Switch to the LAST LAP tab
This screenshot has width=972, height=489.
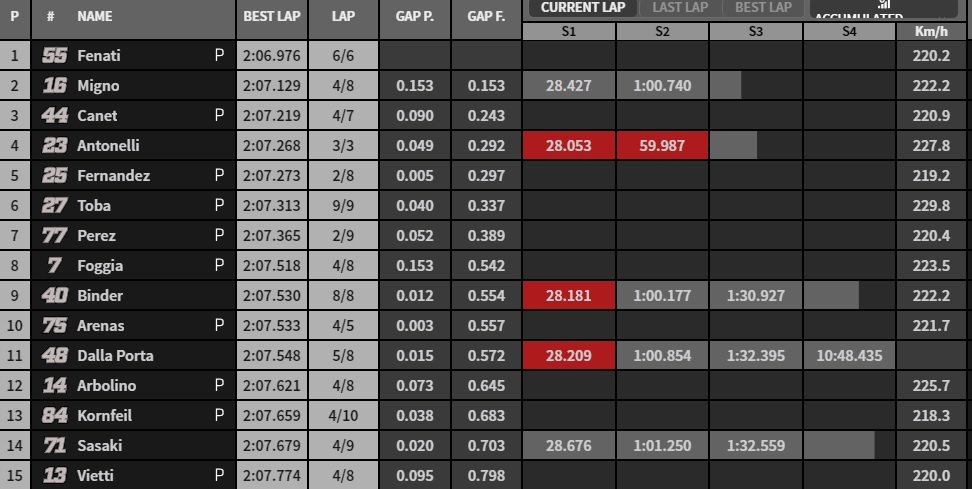point(680,8)
